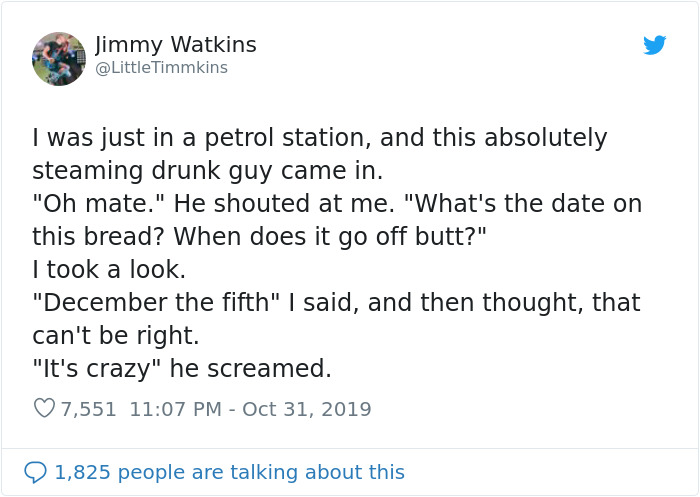This screenshot has width=700, height=497.
Task: Click the 1,825 replies number
Action: coord(81,472)
